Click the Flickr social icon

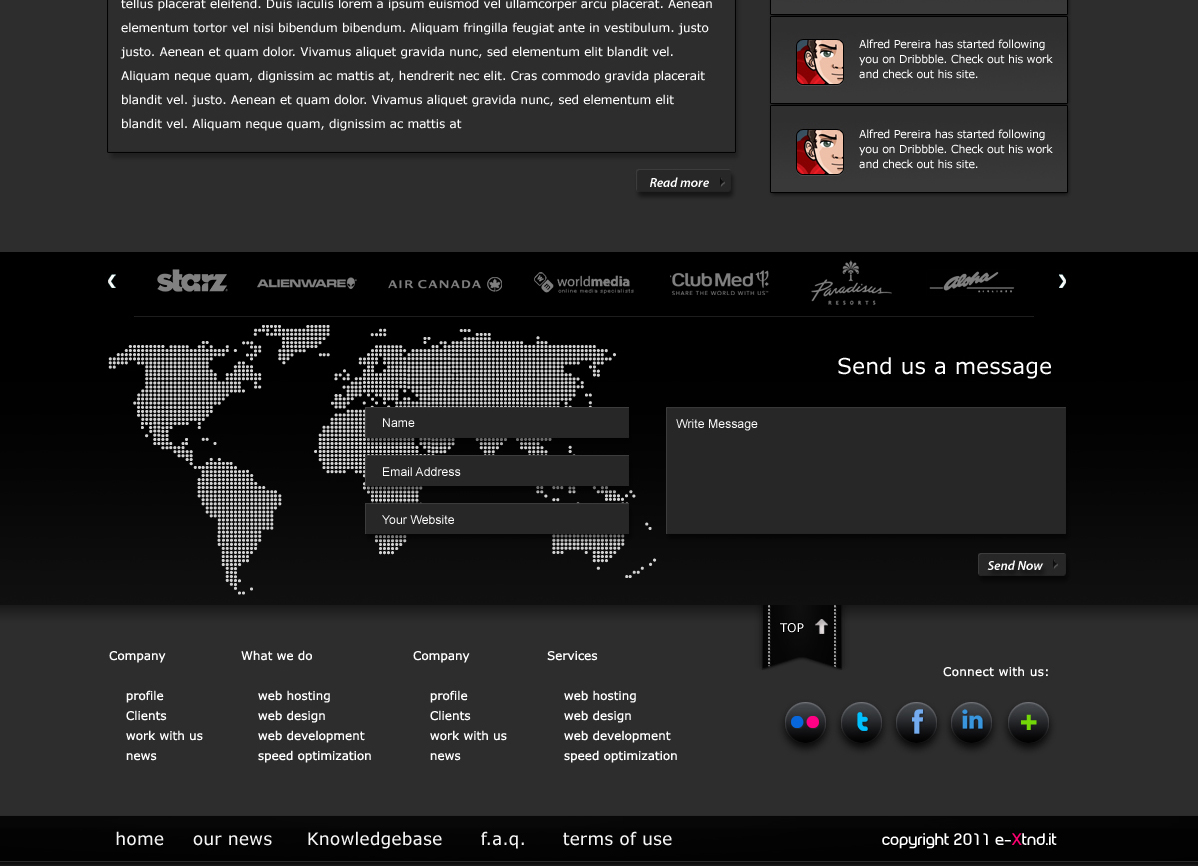coord(805,722)
